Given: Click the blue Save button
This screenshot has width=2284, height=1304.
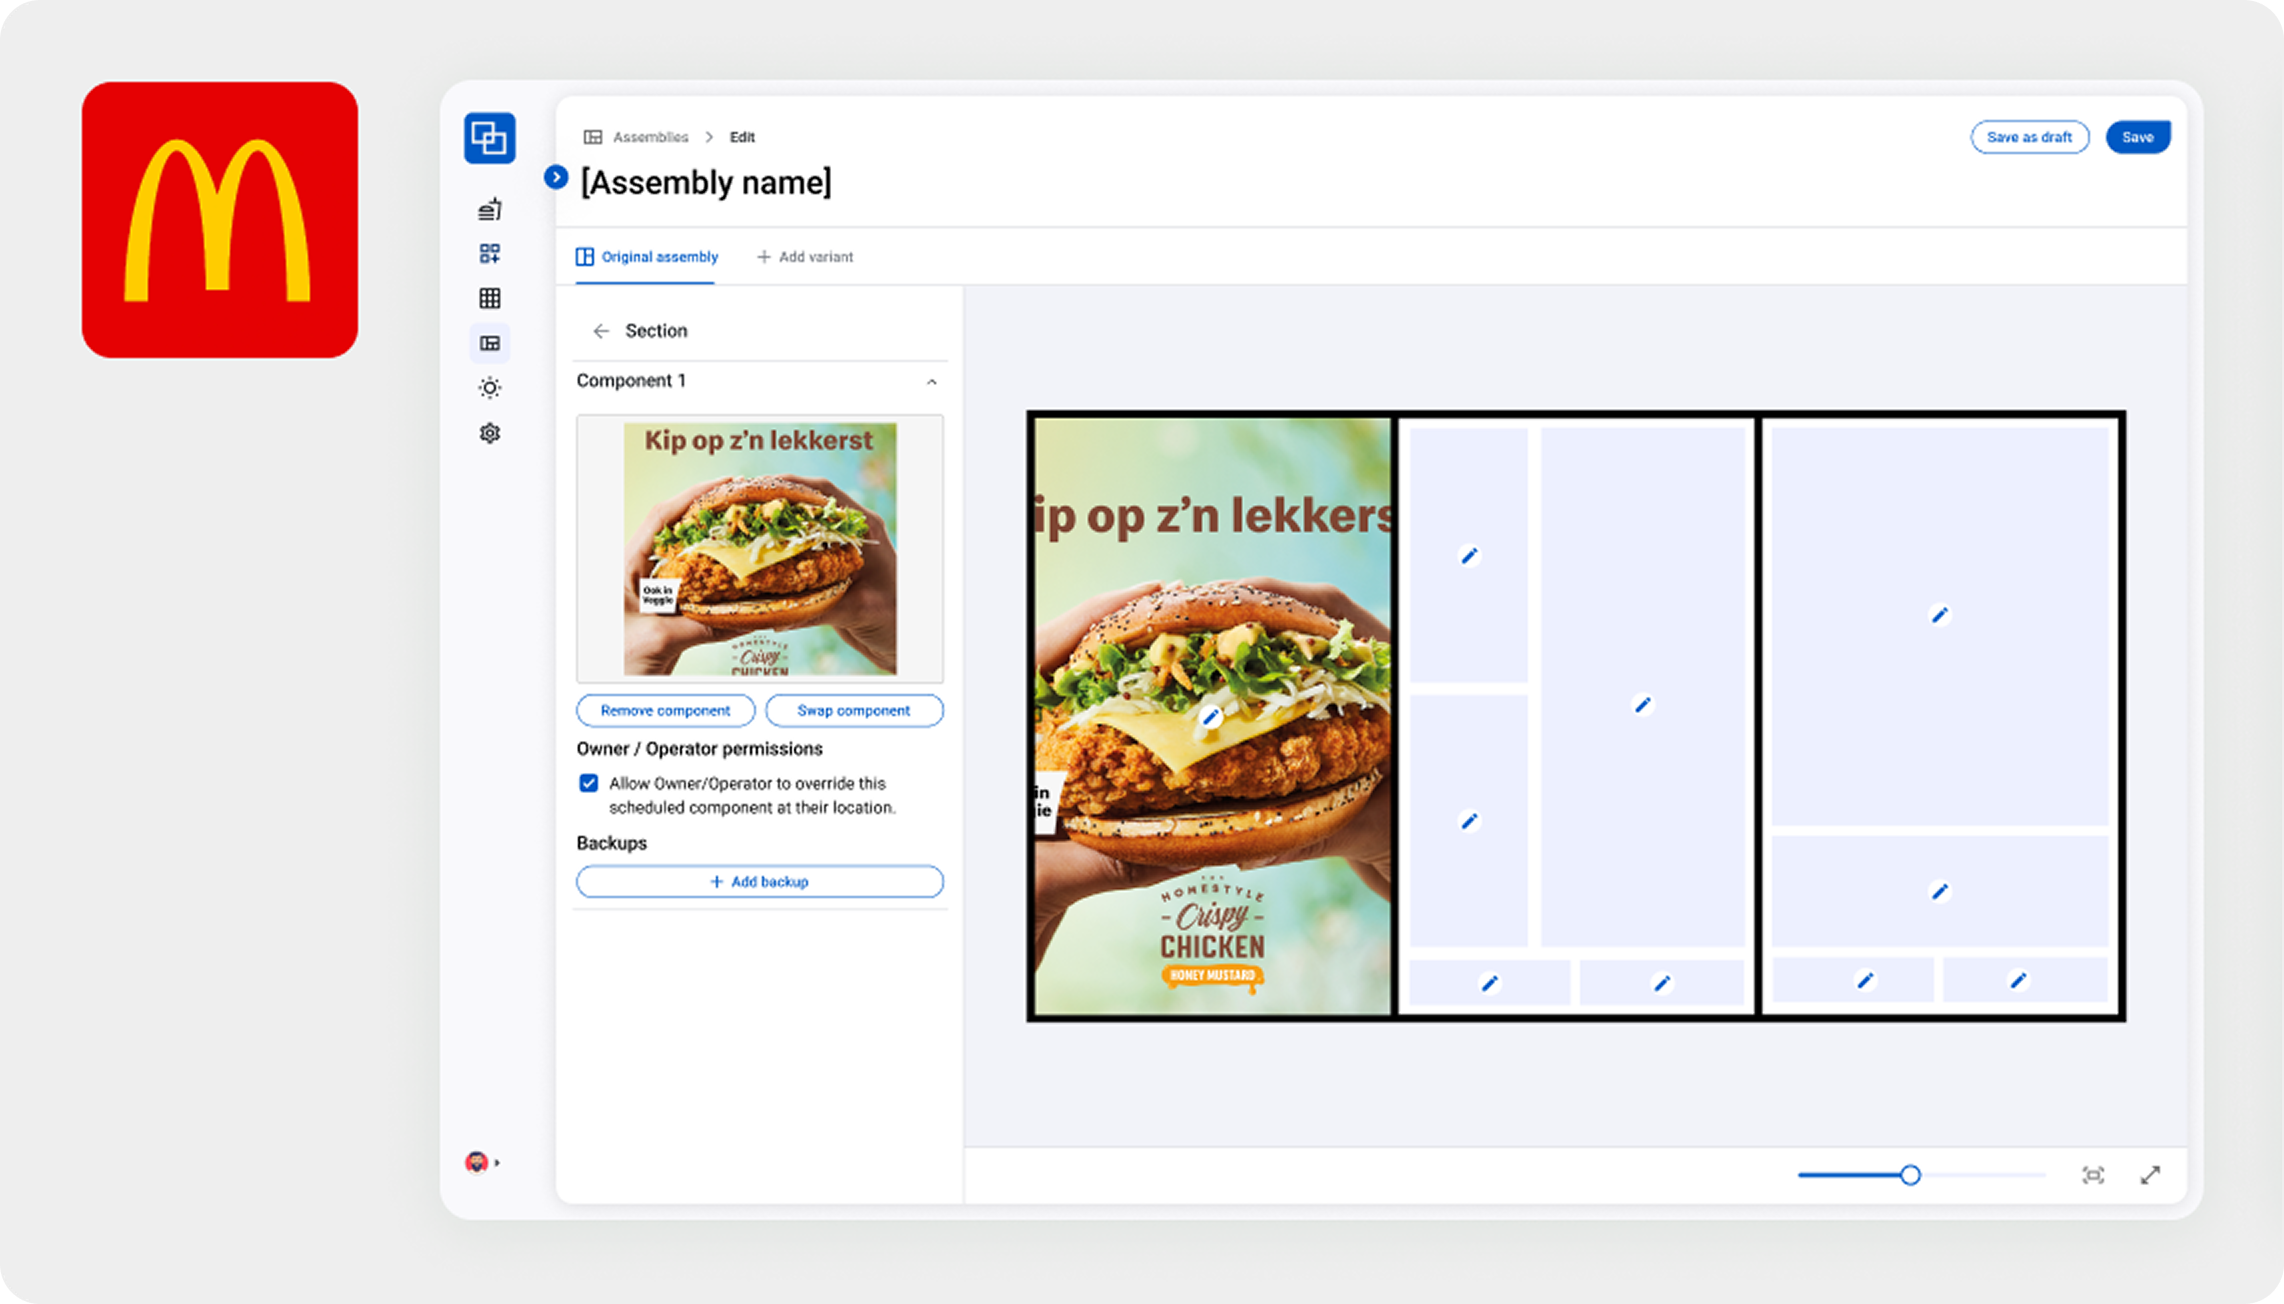Looking at the screenshot, I should 2138,137.
